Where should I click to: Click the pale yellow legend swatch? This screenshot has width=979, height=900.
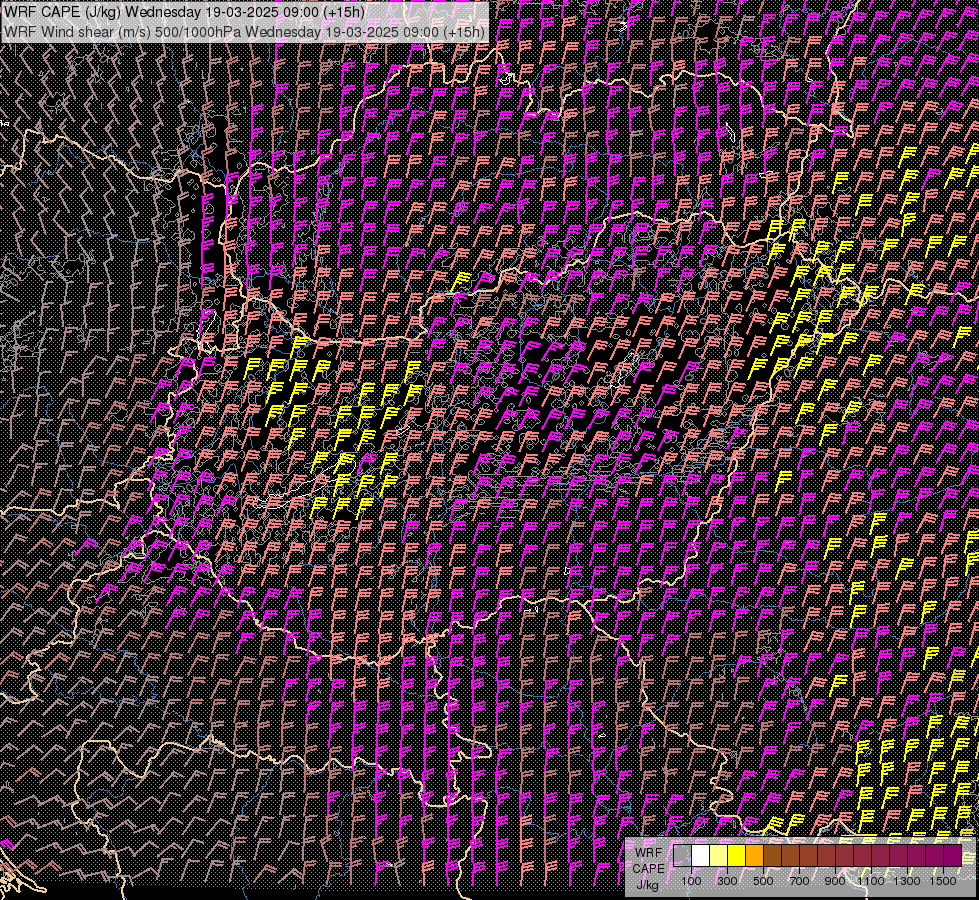pos(719,855)
